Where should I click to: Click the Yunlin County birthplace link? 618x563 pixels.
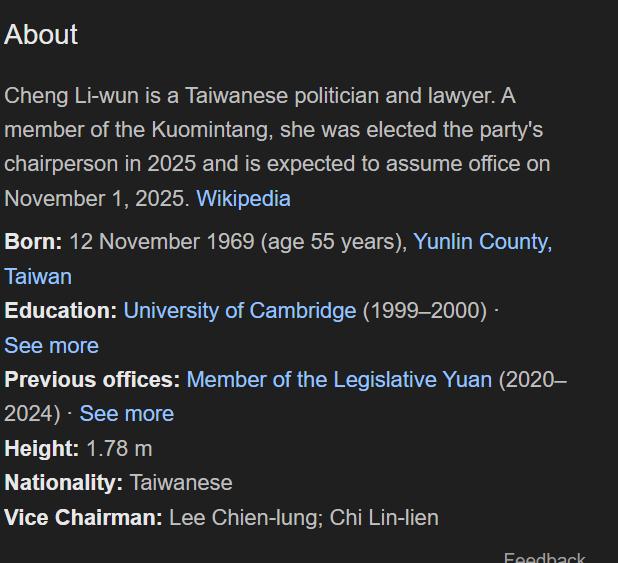point(482,242)
